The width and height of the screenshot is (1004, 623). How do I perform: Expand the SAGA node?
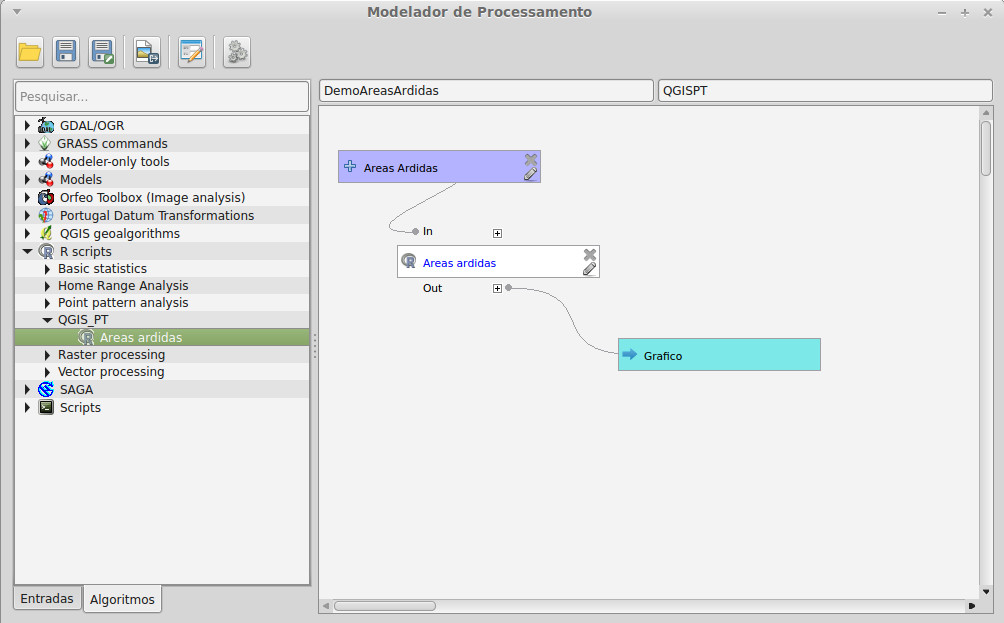pos(27,389)
